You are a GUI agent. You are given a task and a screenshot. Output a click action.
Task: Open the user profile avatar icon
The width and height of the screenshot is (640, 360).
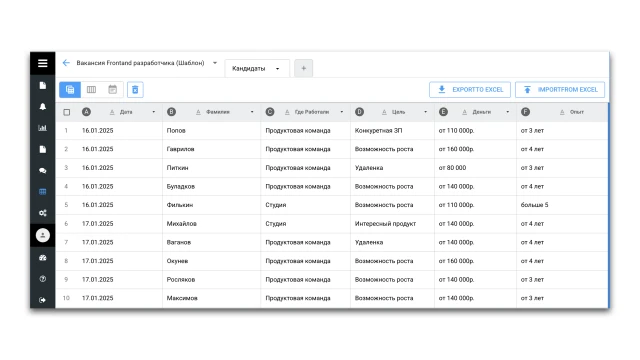pos(42,236)
